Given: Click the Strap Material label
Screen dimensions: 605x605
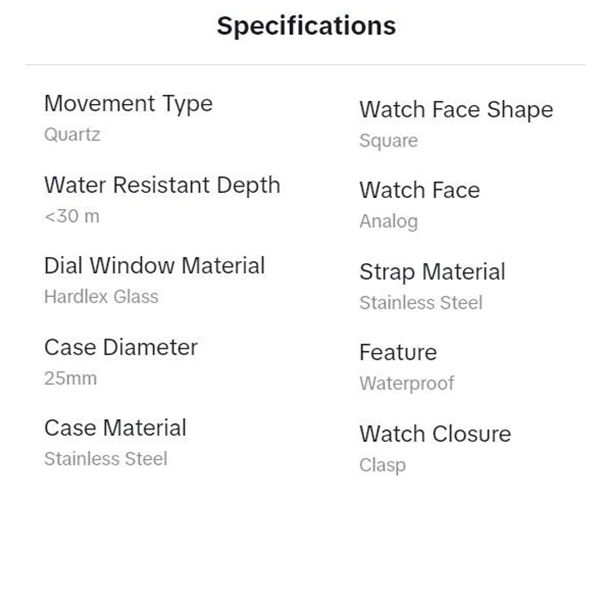Looking at the screenshot, I should [432, 272].
